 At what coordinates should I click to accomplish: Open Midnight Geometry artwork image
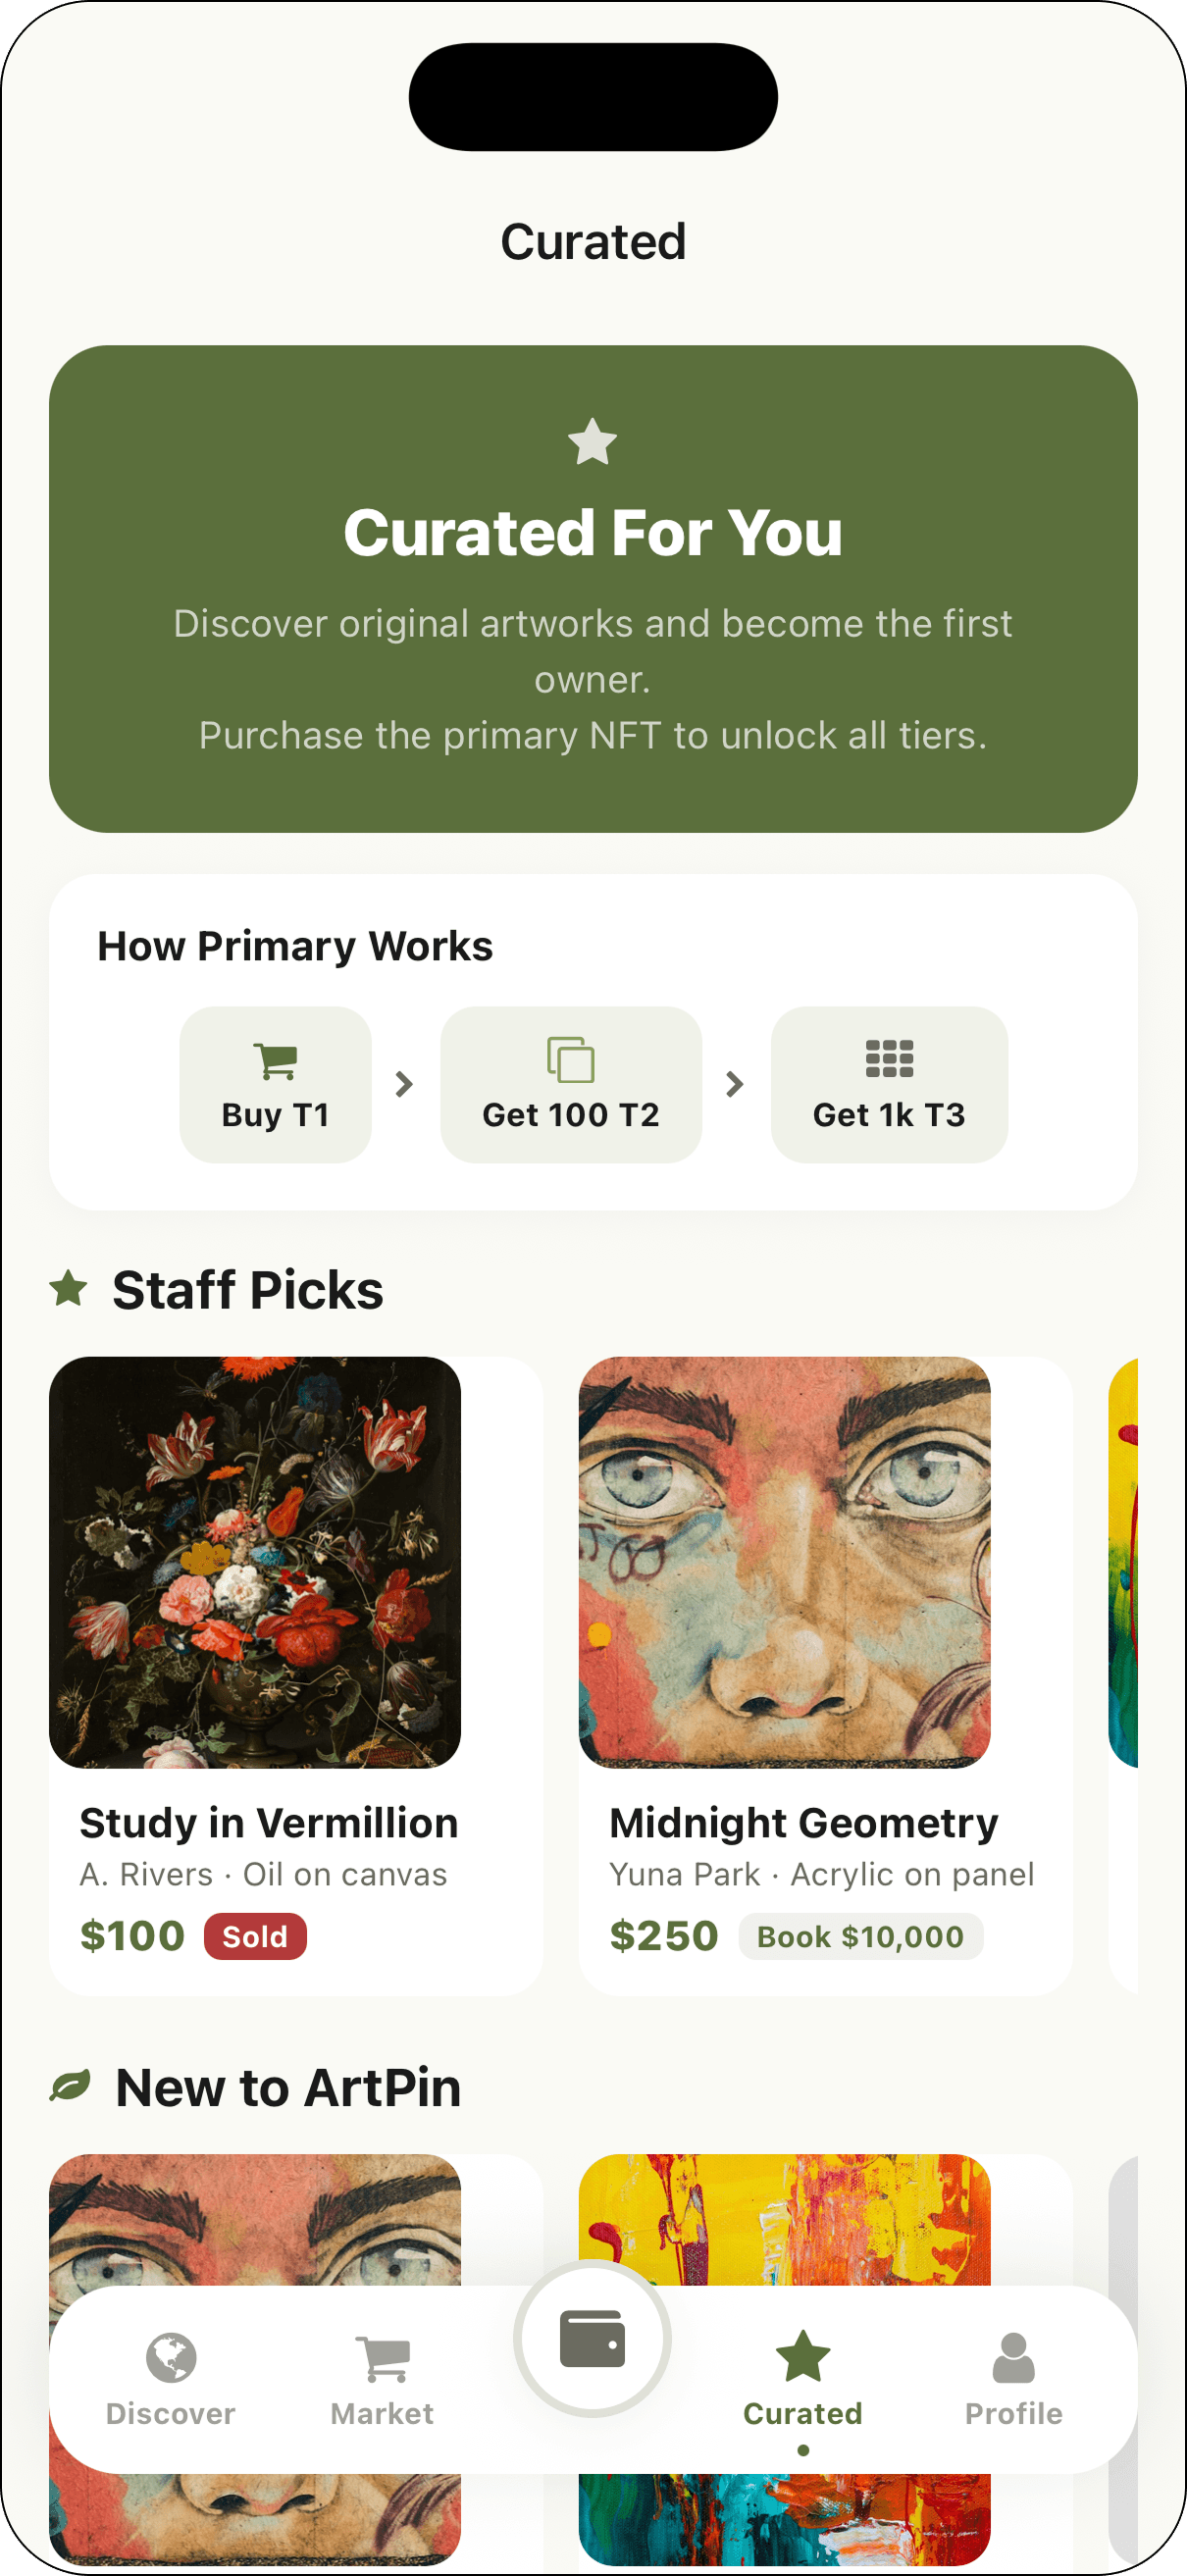click(x=784, y=1561)
